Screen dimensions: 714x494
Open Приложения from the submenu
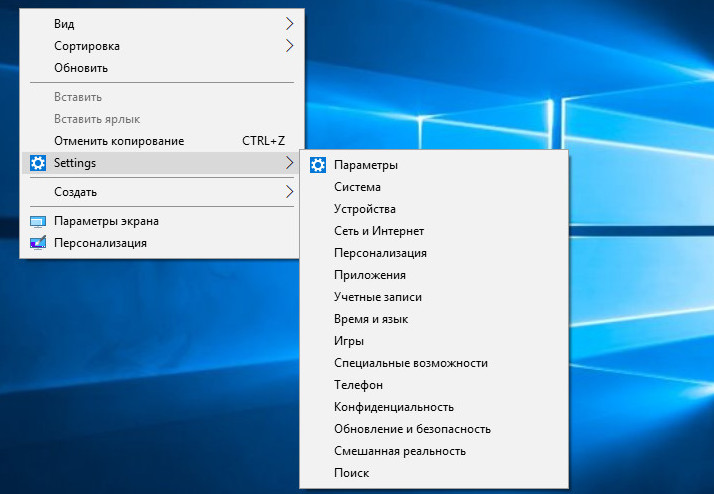click(x=434, y=275)
